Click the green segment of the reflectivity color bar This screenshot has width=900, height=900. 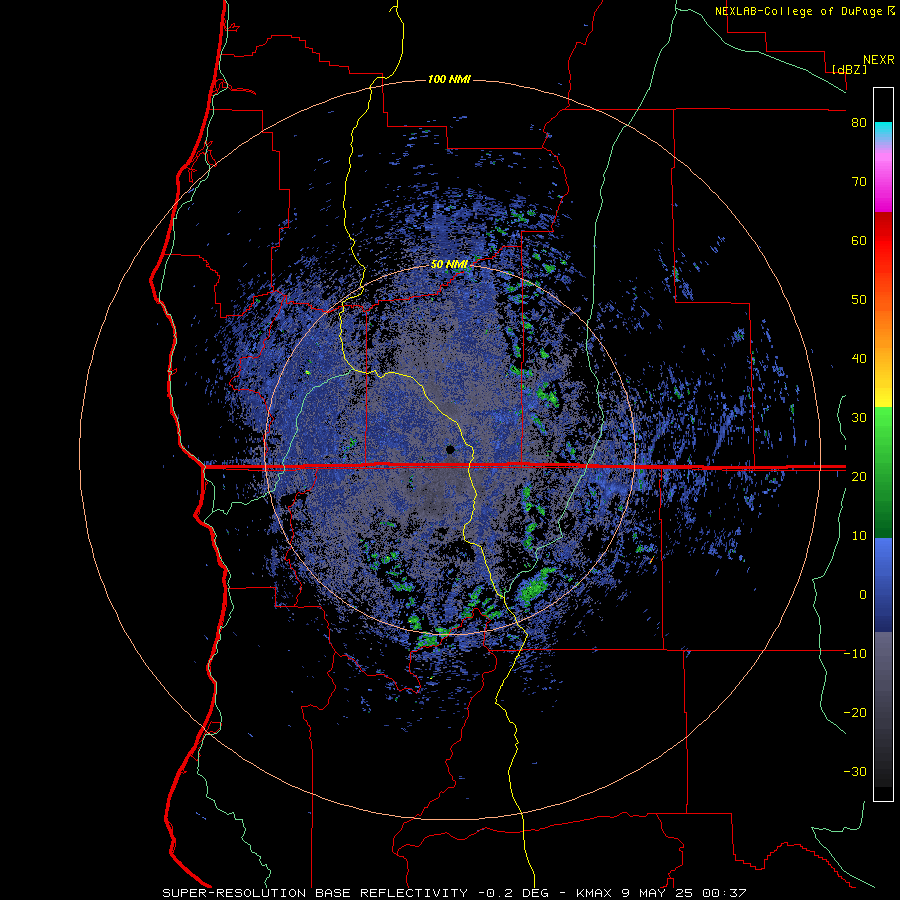point(883,472)
